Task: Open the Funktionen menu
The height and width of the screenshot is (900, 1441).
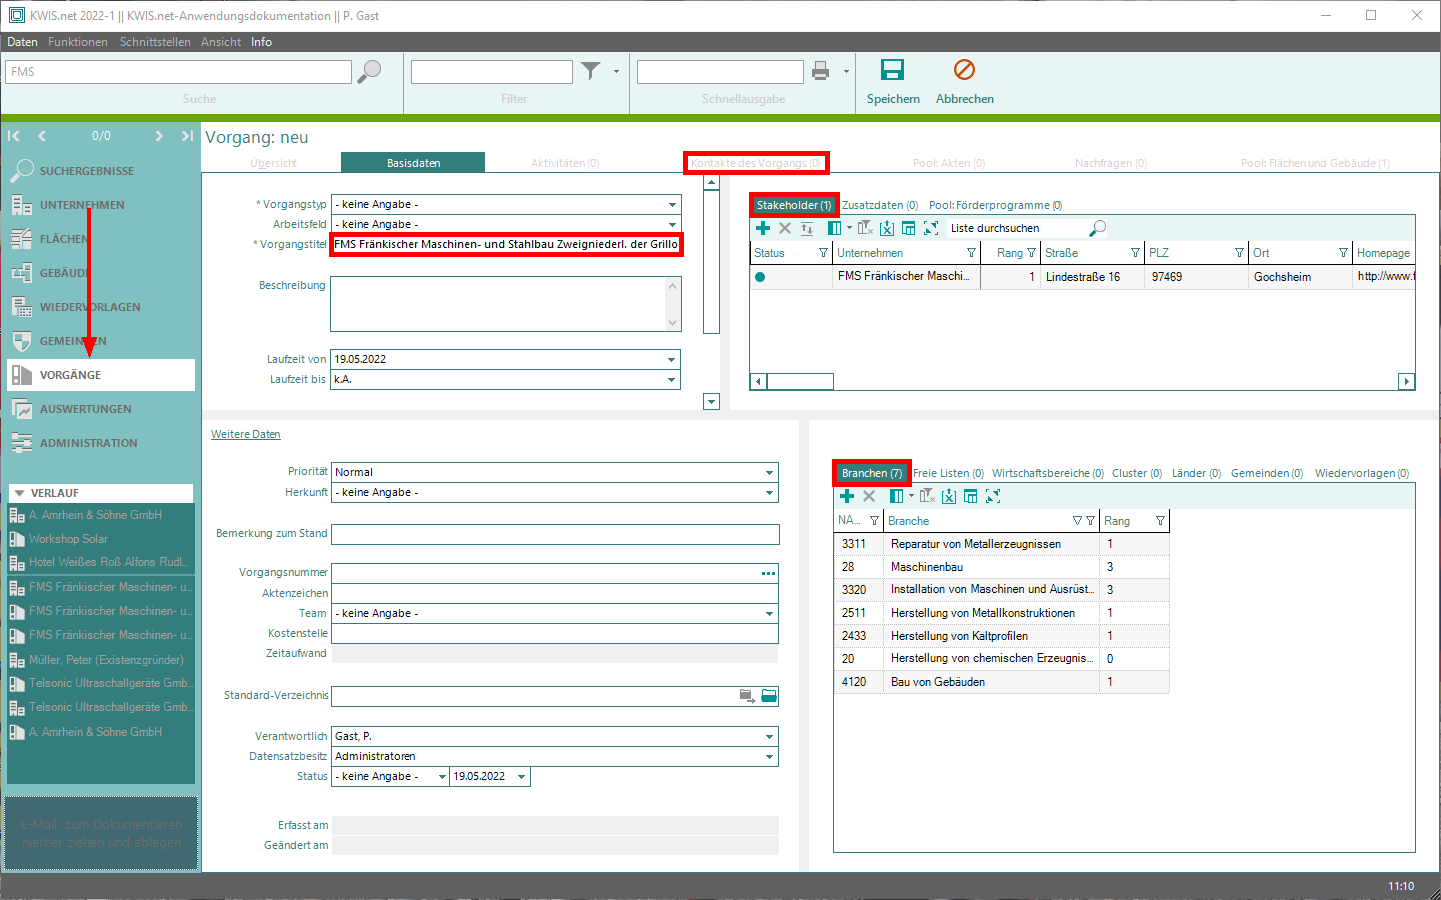Action: [x=78, y=42]
